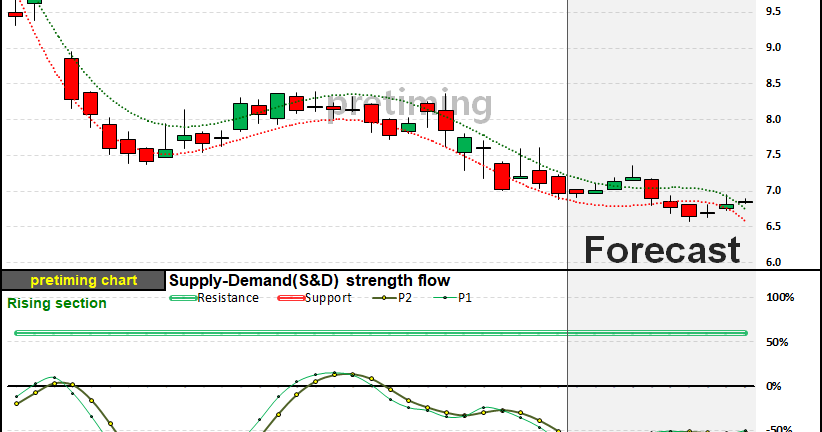Click the 8.5 price axis label
The width and height of the screenshot is (822, 432).
pyautogui.click(x=773, y=83)
